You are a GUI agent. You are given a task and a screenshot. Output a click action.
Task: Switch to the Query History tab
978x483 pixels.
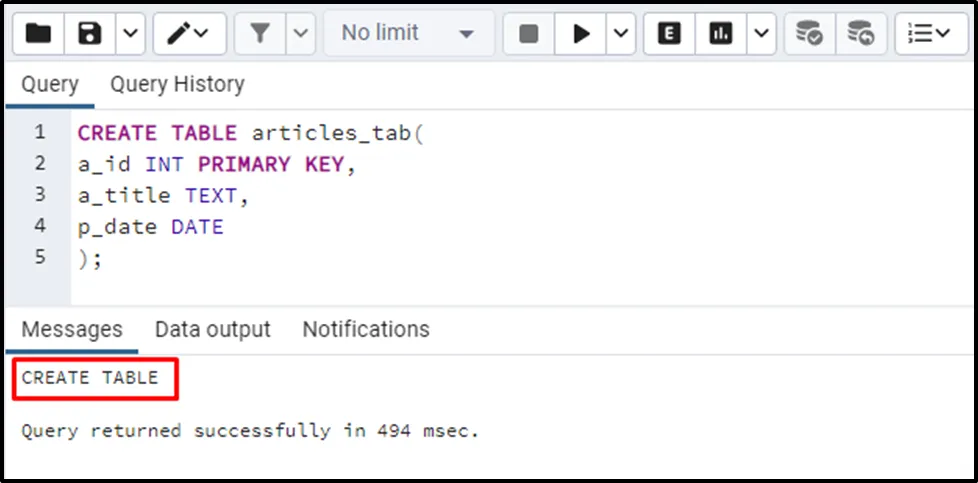click(x=177, y=85)
